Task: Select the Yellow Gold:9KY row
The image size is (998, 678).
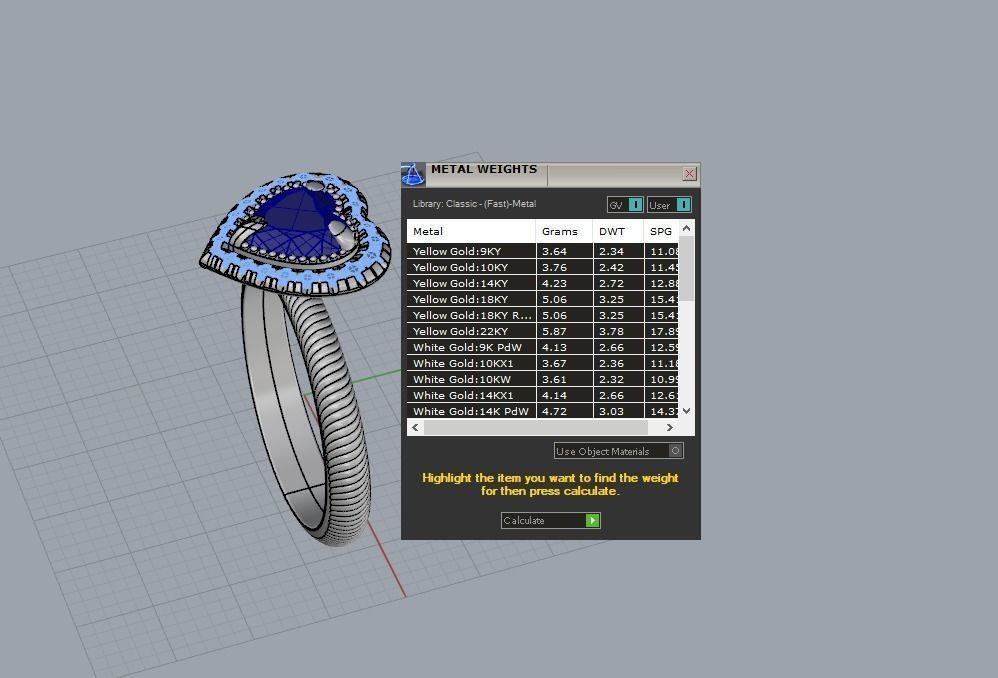Action: (542, 251)
